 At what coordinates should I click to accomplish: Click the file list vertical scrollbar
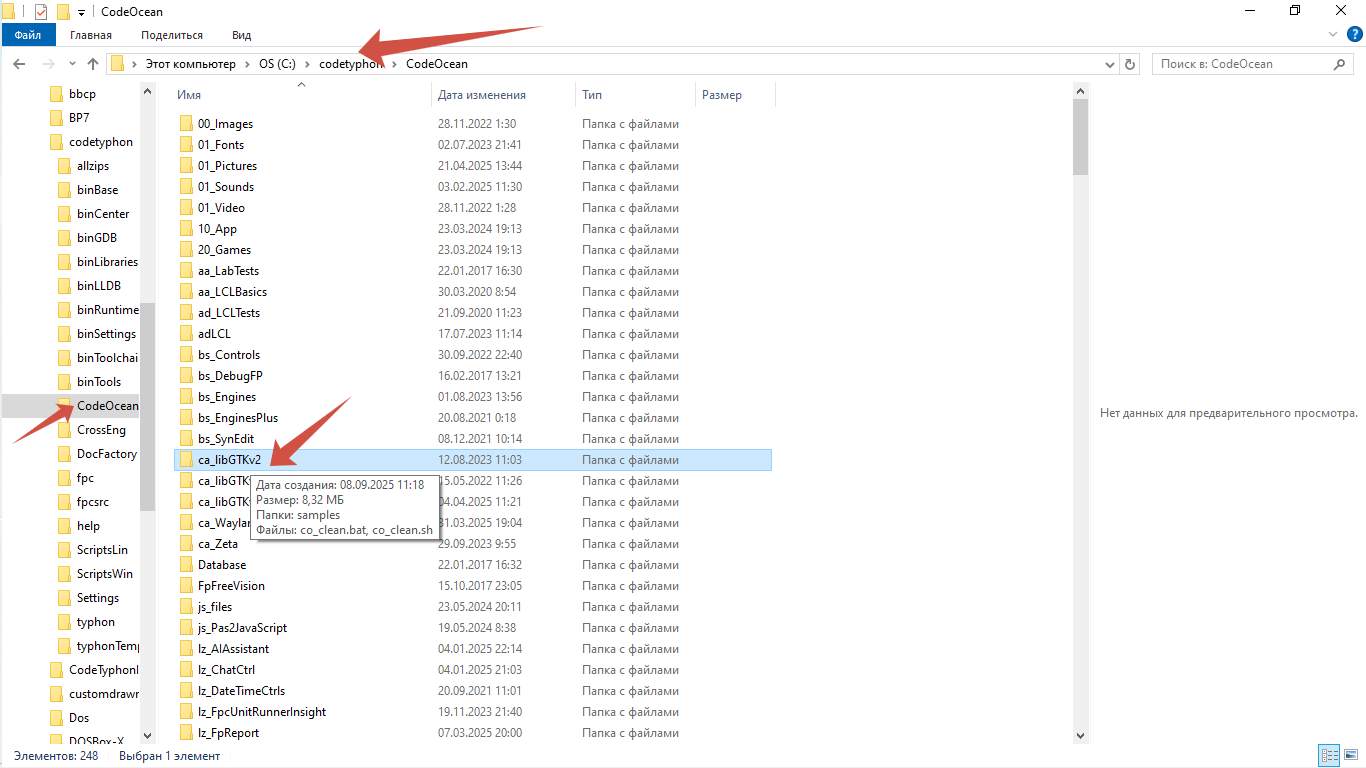tap(1080, 400)
